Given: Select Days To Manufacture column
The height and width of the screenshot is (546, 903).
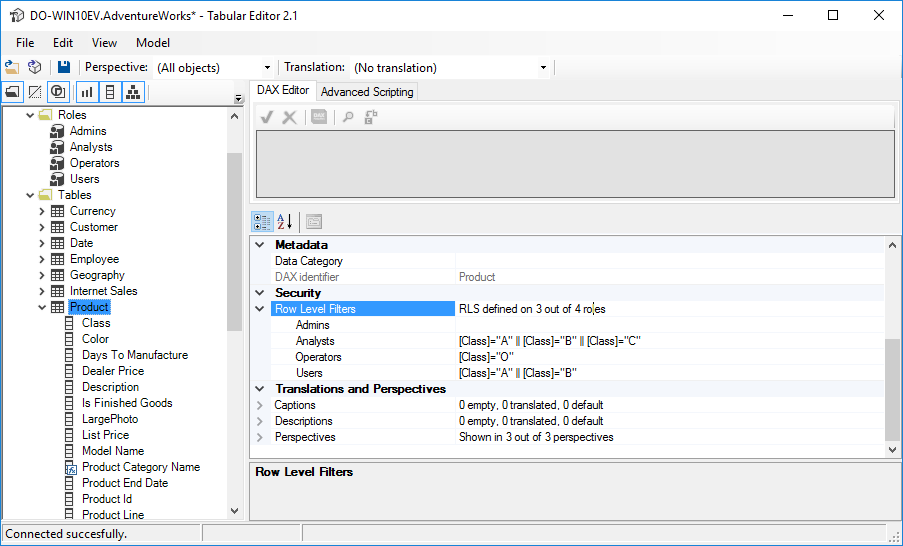Looking at the screenshot, I should click(135, 355).
